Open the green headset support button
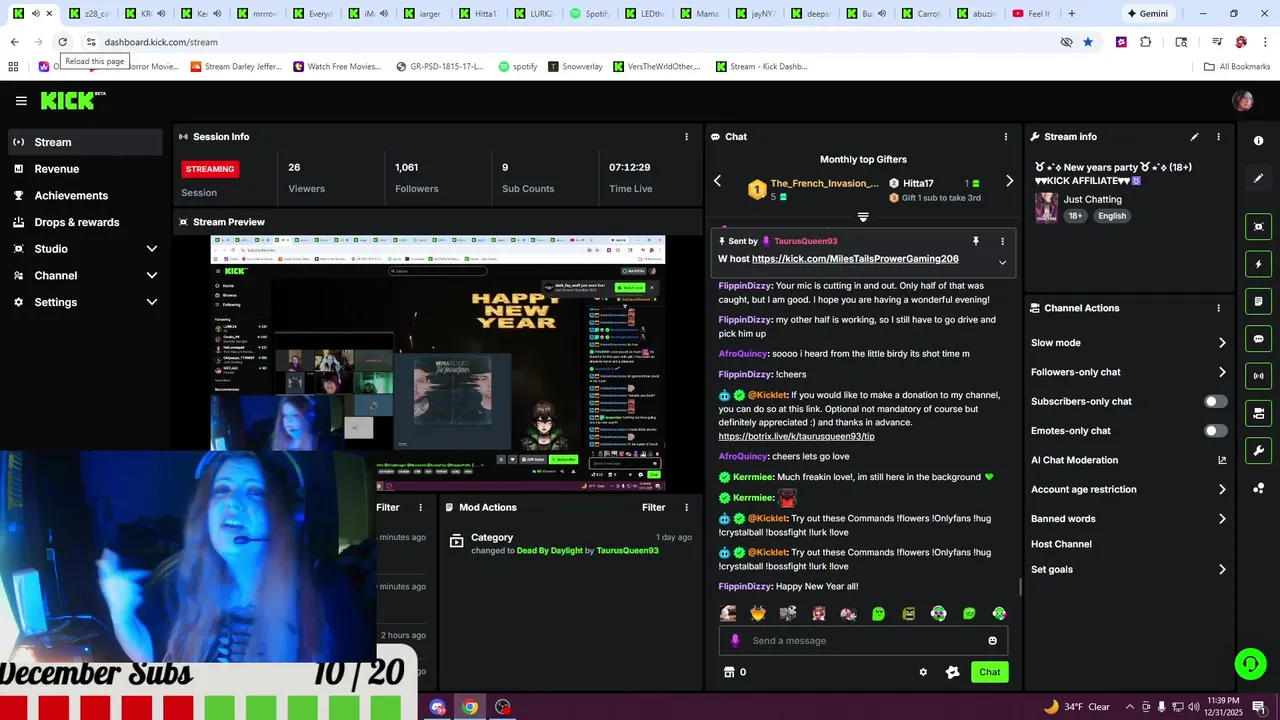Viewport: 1280px width, 720px height. click(1250, 663)
